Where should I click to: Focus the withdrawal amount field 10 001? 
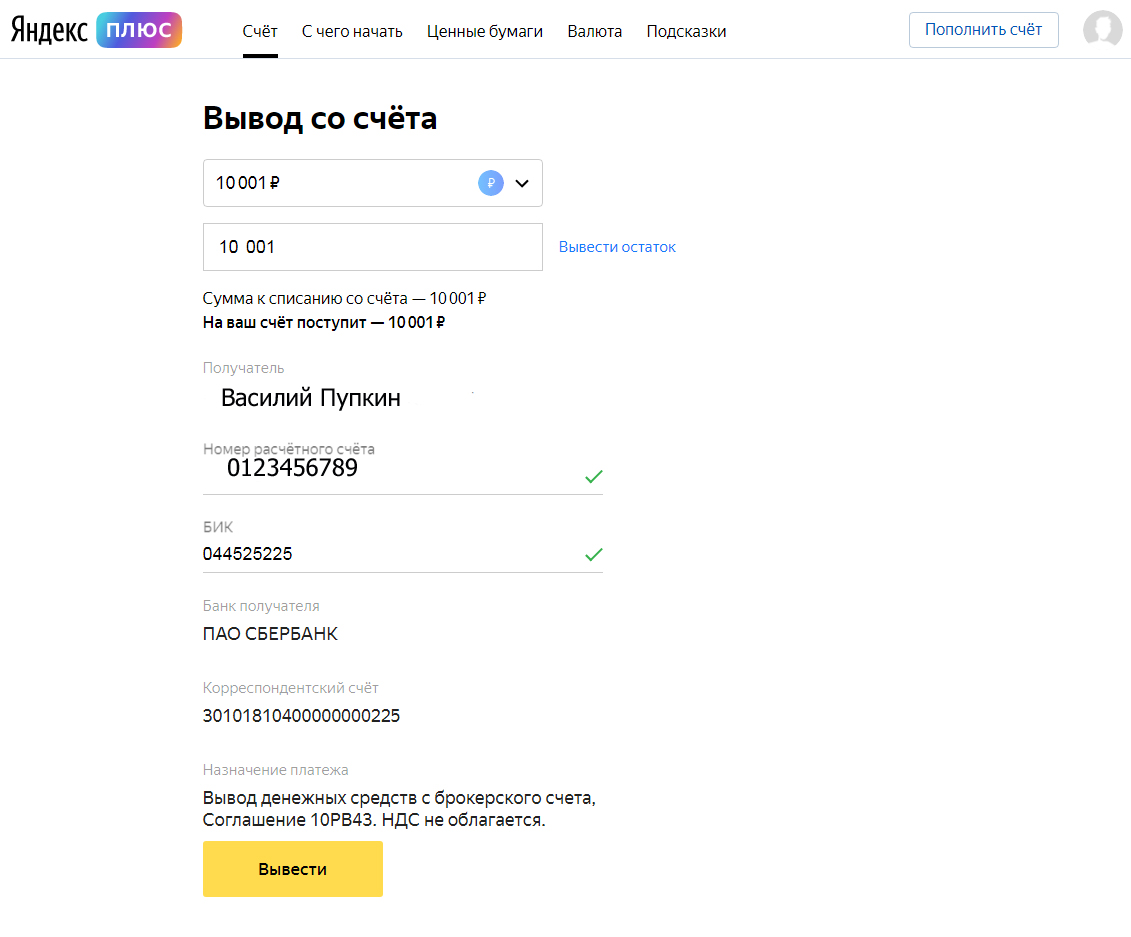(x=372, y=247)
